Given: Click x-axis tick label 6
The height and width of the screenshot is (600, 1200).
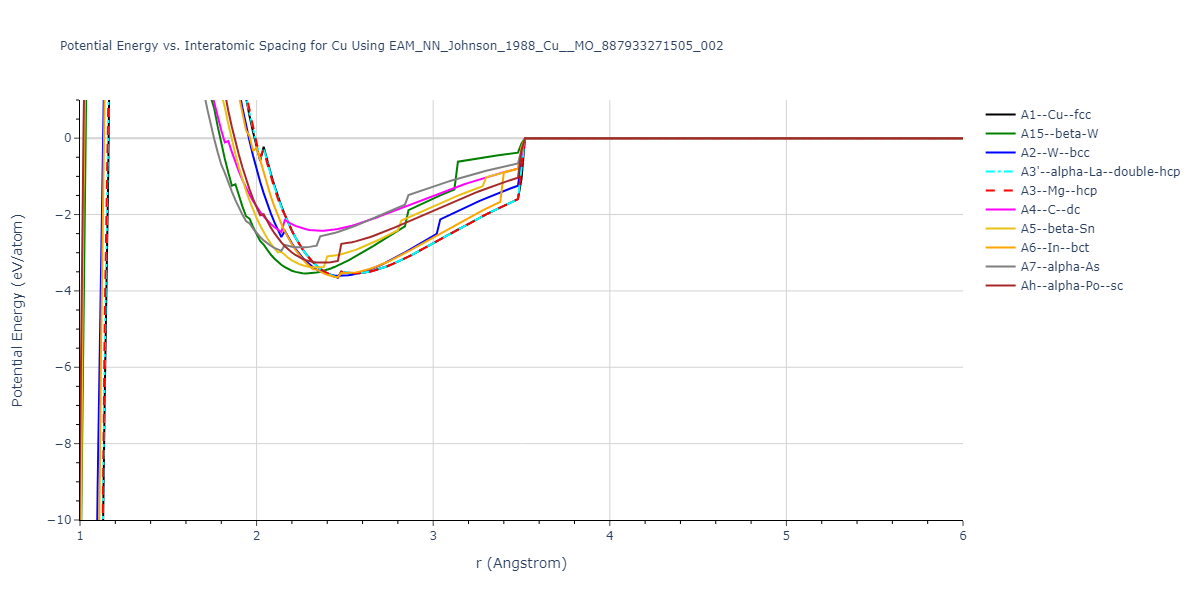Looking at the screenshot, I should coord(962,536).
